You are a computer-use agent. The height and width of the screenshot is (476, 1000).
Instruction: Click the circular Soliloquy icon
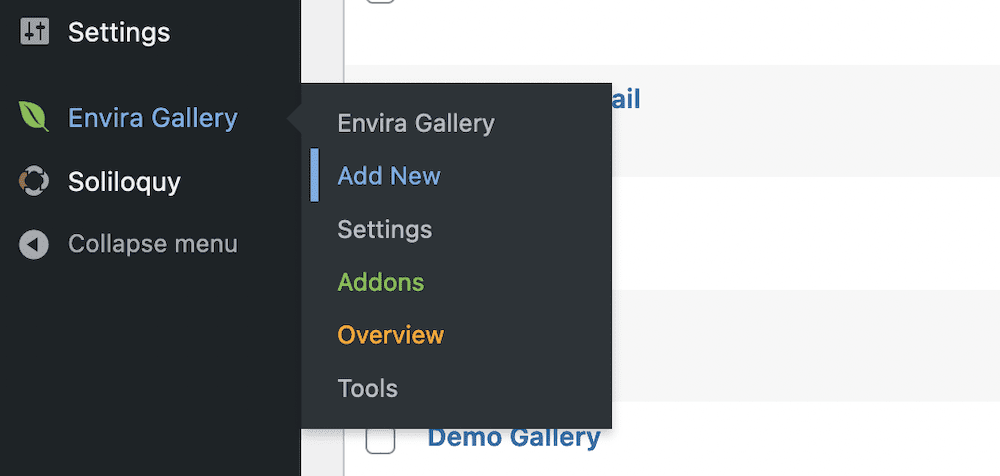pos(34,181)
